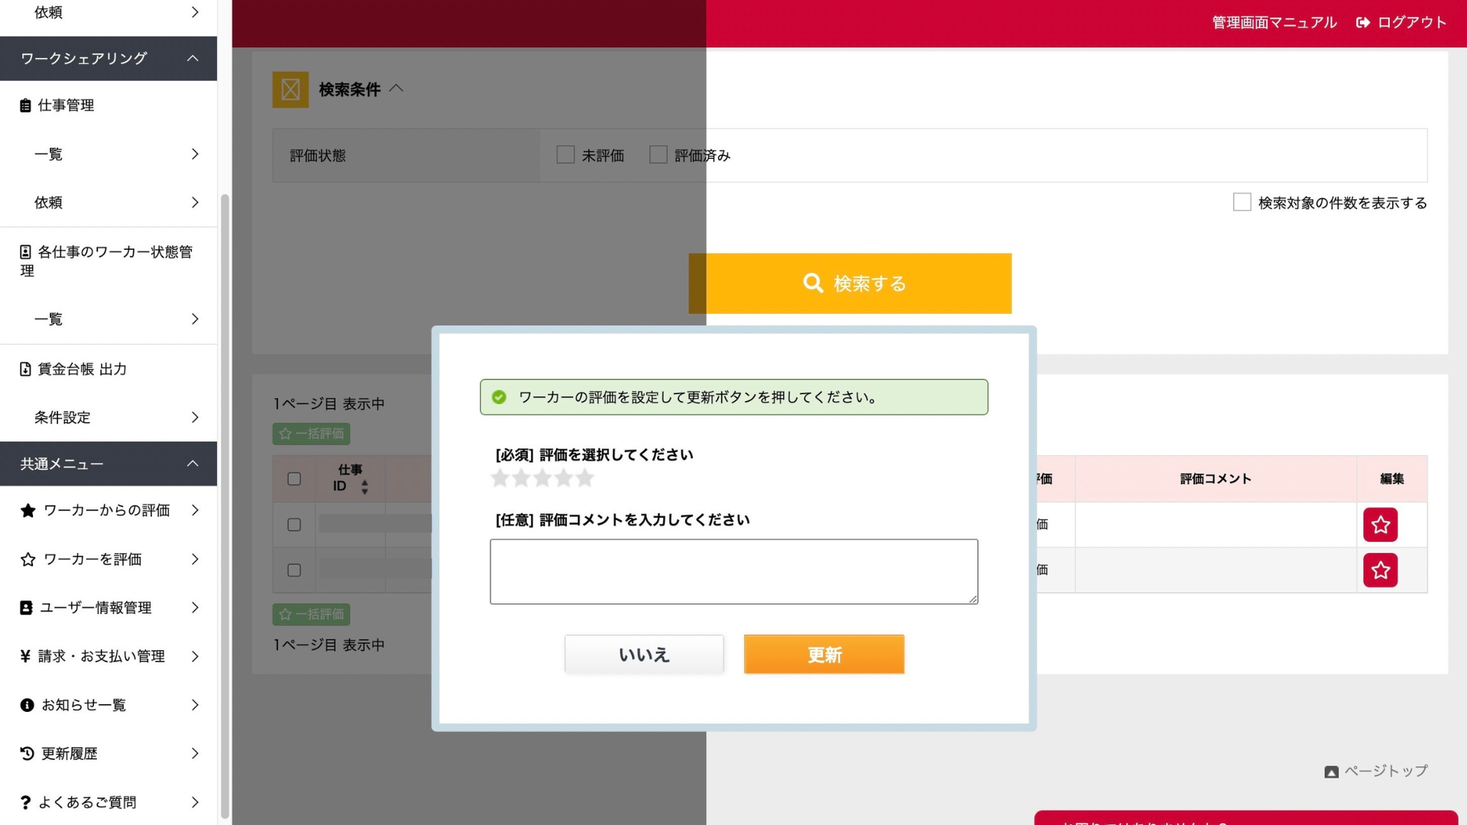Check 検索対象の件数を表示する option
The image size is (1467, 825).
click(1242, 201)
